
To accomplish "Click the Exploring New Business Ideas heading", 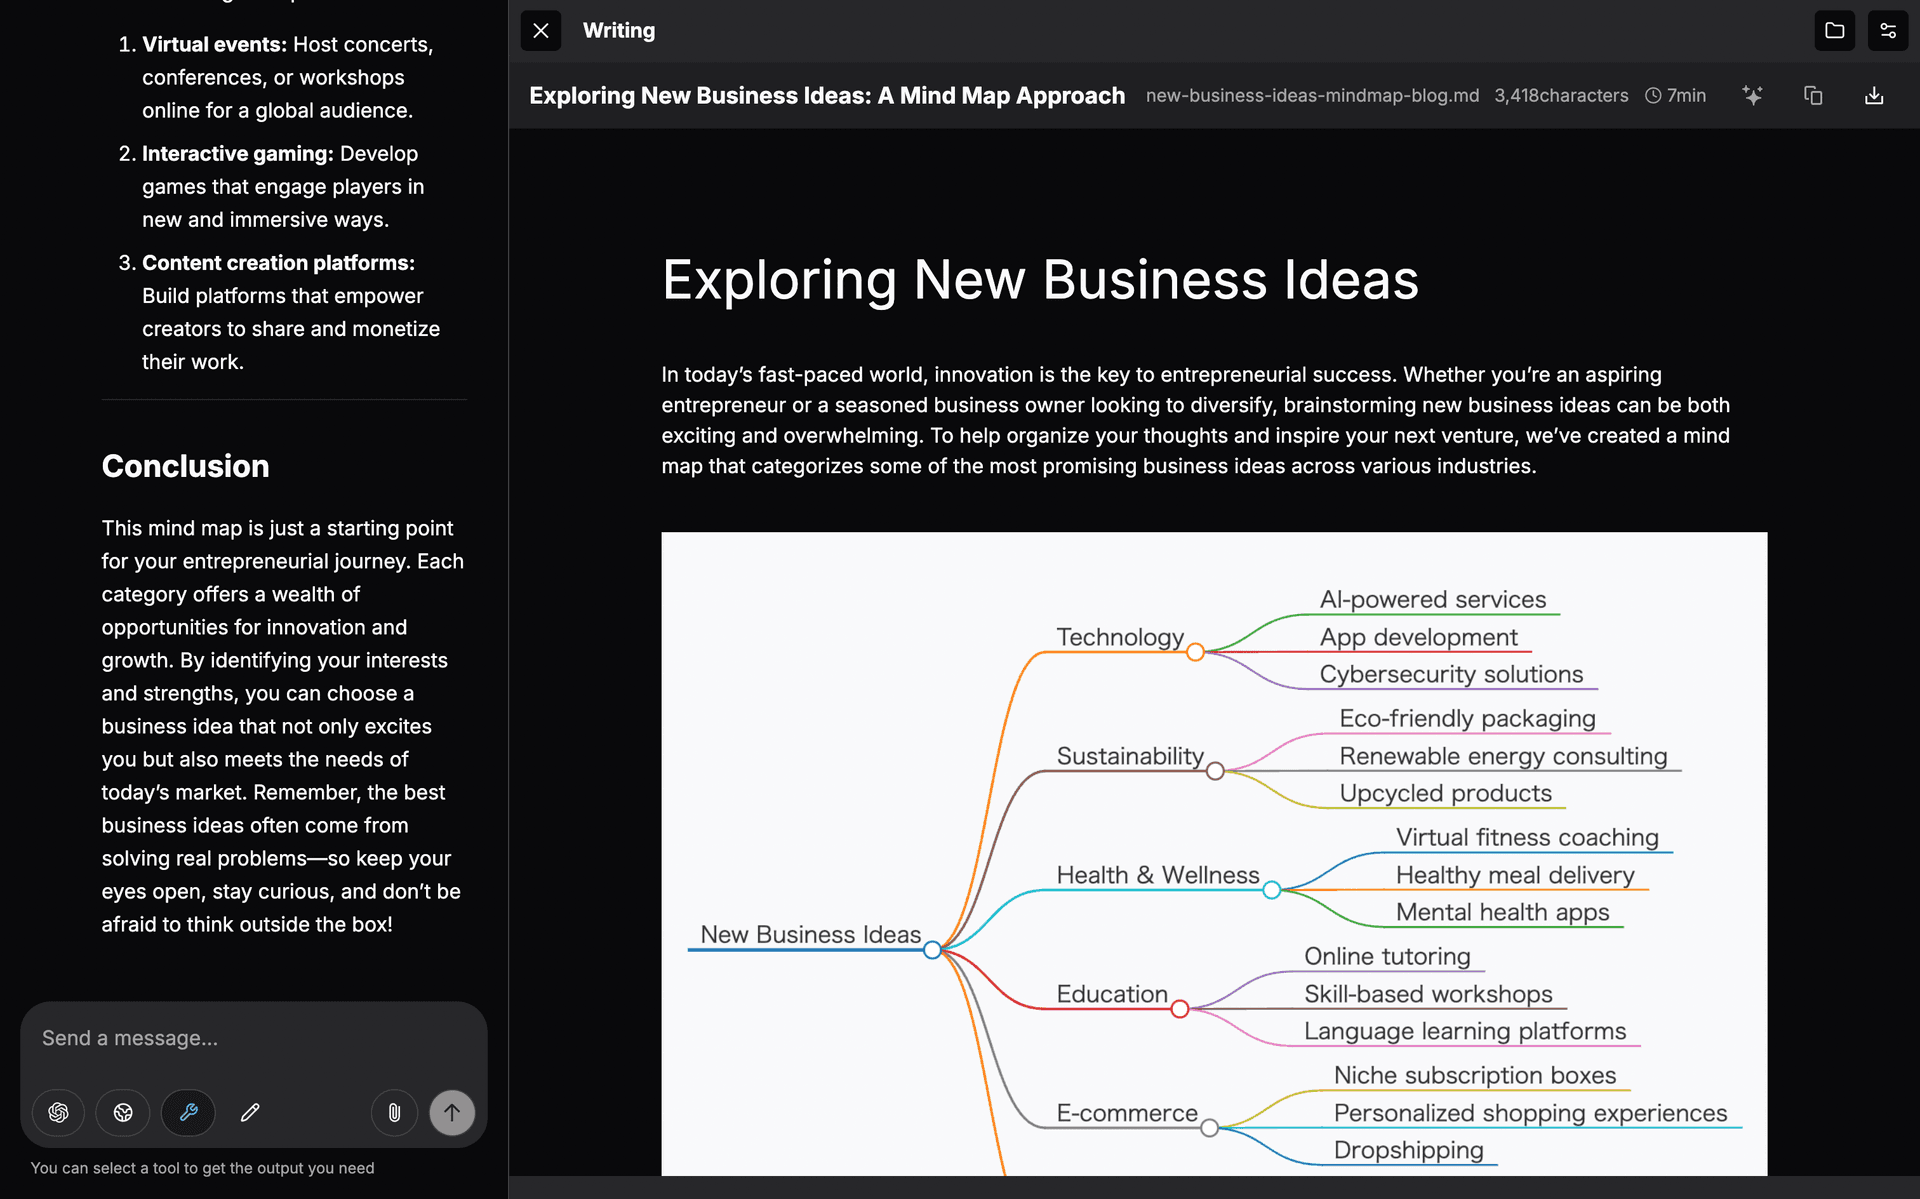I will pos(1040,279).
